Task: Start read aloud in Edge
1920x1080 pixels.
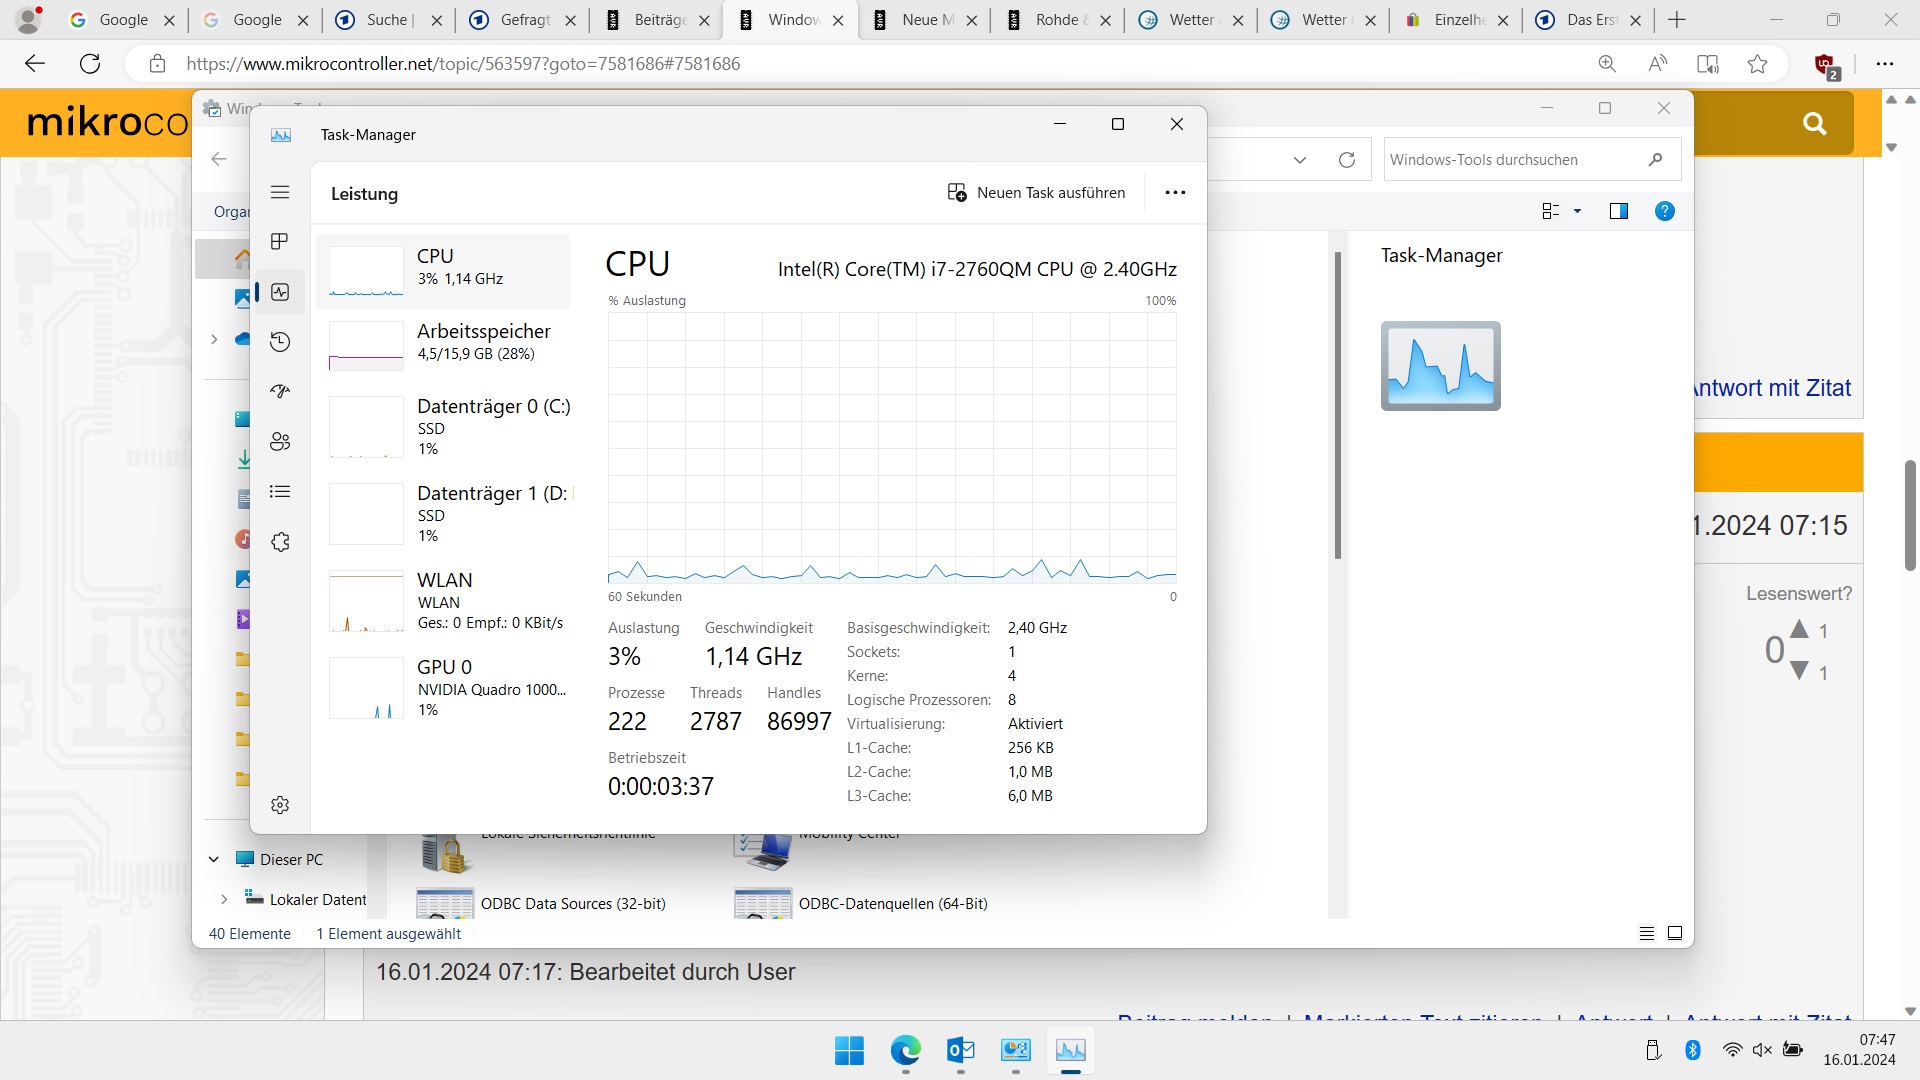Action: coord(1657,64)
